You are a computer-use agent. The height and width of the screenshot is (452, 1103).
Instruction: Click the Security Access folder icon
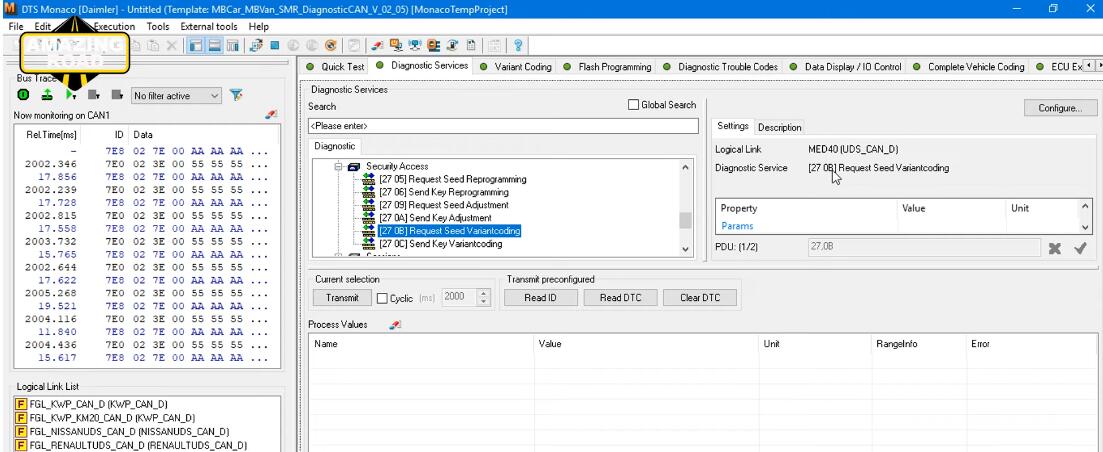point(355,167)
